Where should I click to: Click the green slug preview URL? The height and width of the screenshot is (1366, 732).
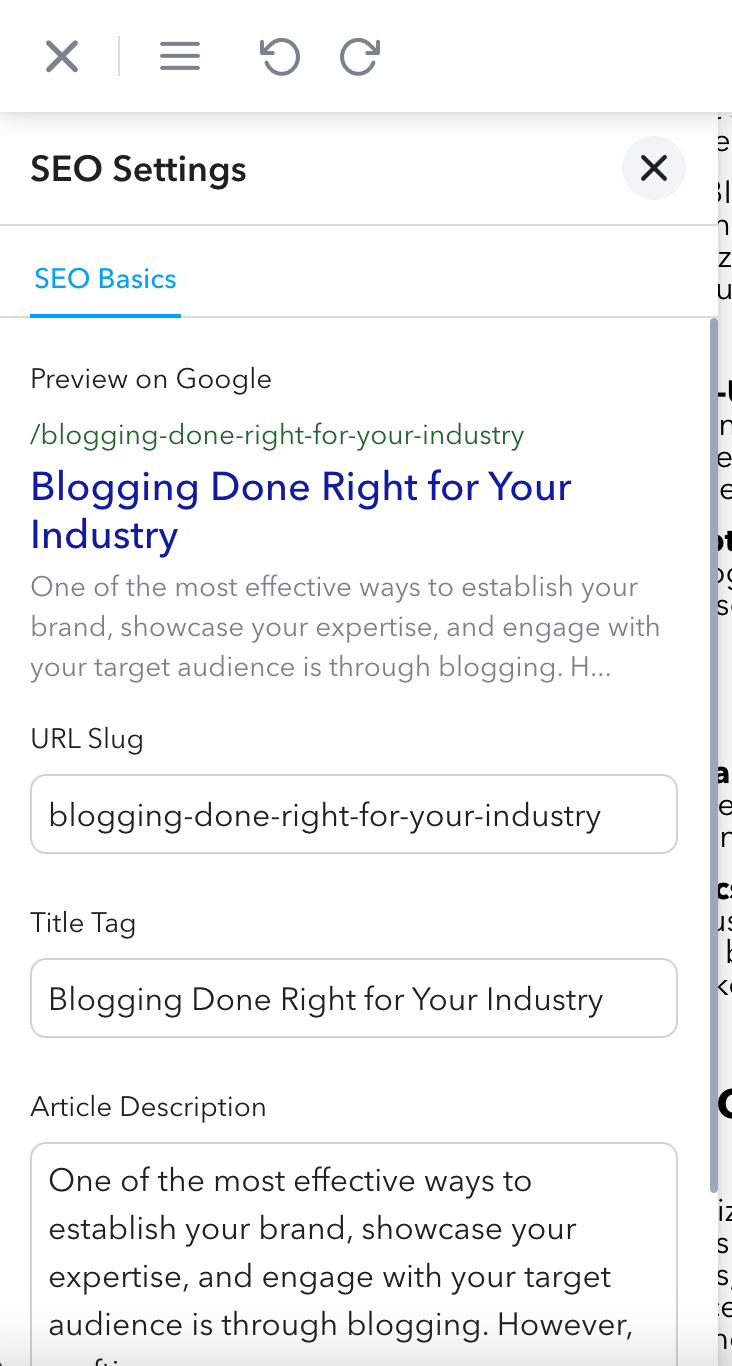[277, 435]
